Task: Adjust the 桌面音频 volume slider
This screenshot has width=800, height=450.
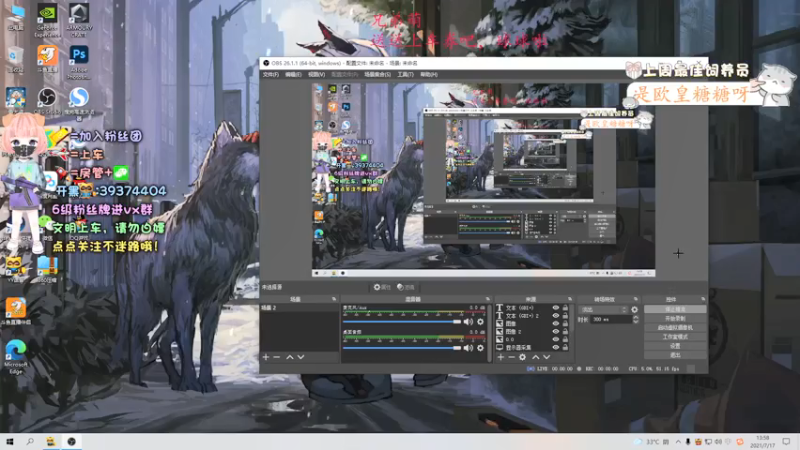Action: tap(402, 347)
